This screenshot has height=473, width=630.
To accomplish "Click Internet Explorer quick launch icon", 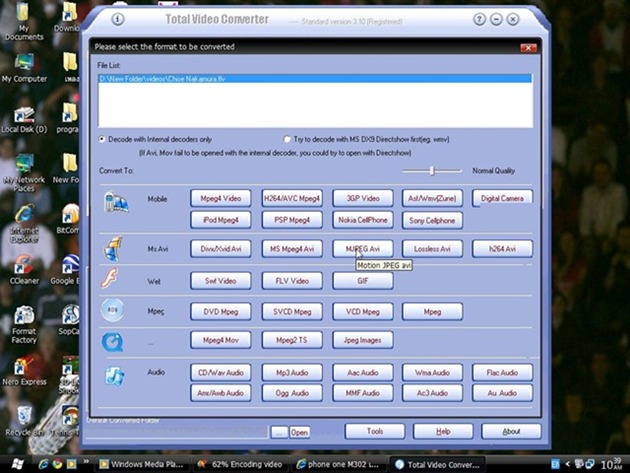I will [43, 464].
